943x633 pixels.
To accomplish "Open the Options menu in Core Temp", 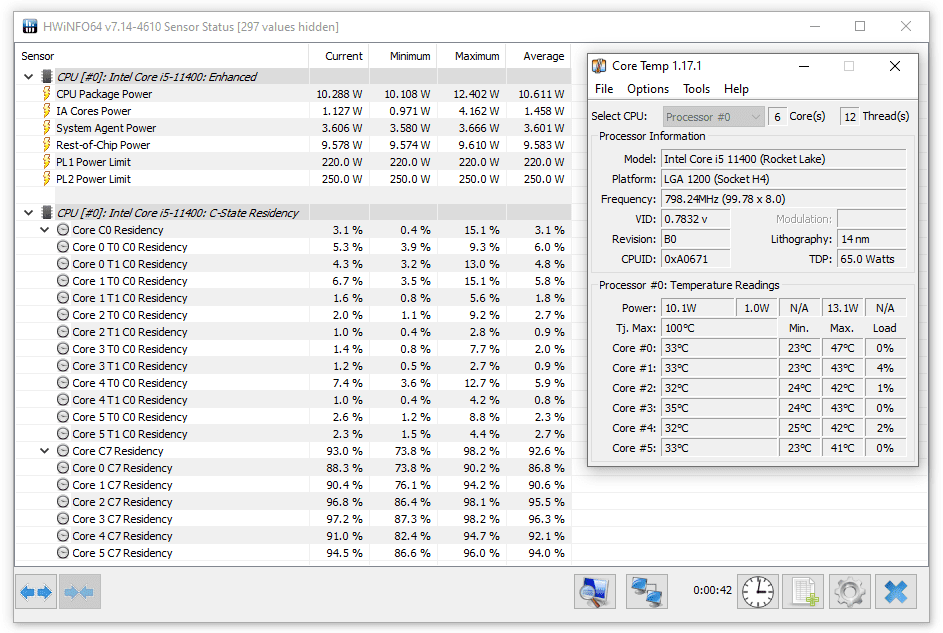I will pyautogui.click(x=648, y=89).
